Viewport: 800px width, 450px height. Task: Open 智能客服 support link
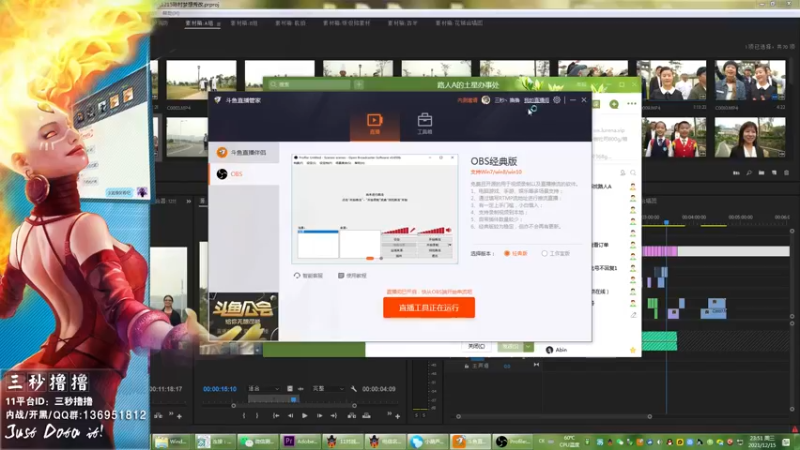309,276
